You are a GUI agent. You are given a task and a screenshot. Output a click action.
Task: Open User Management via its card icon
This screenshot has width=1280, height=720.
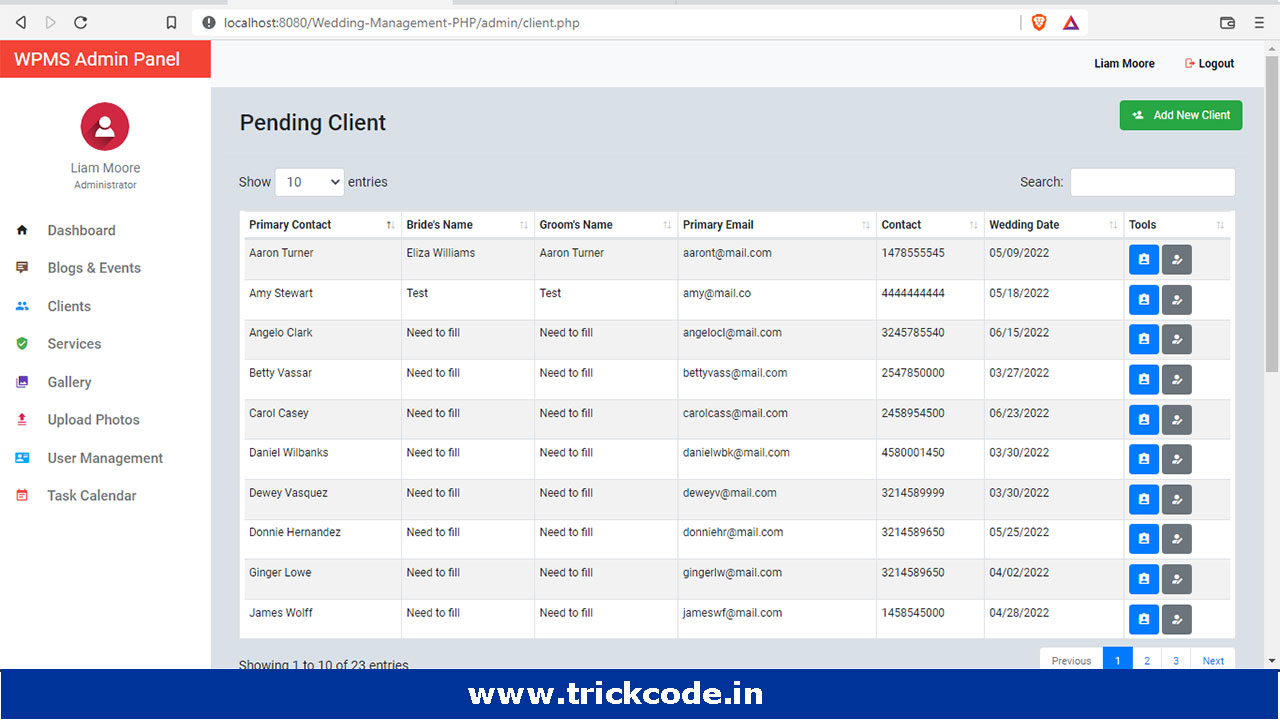pyautogui.click(x=22, y=457)
